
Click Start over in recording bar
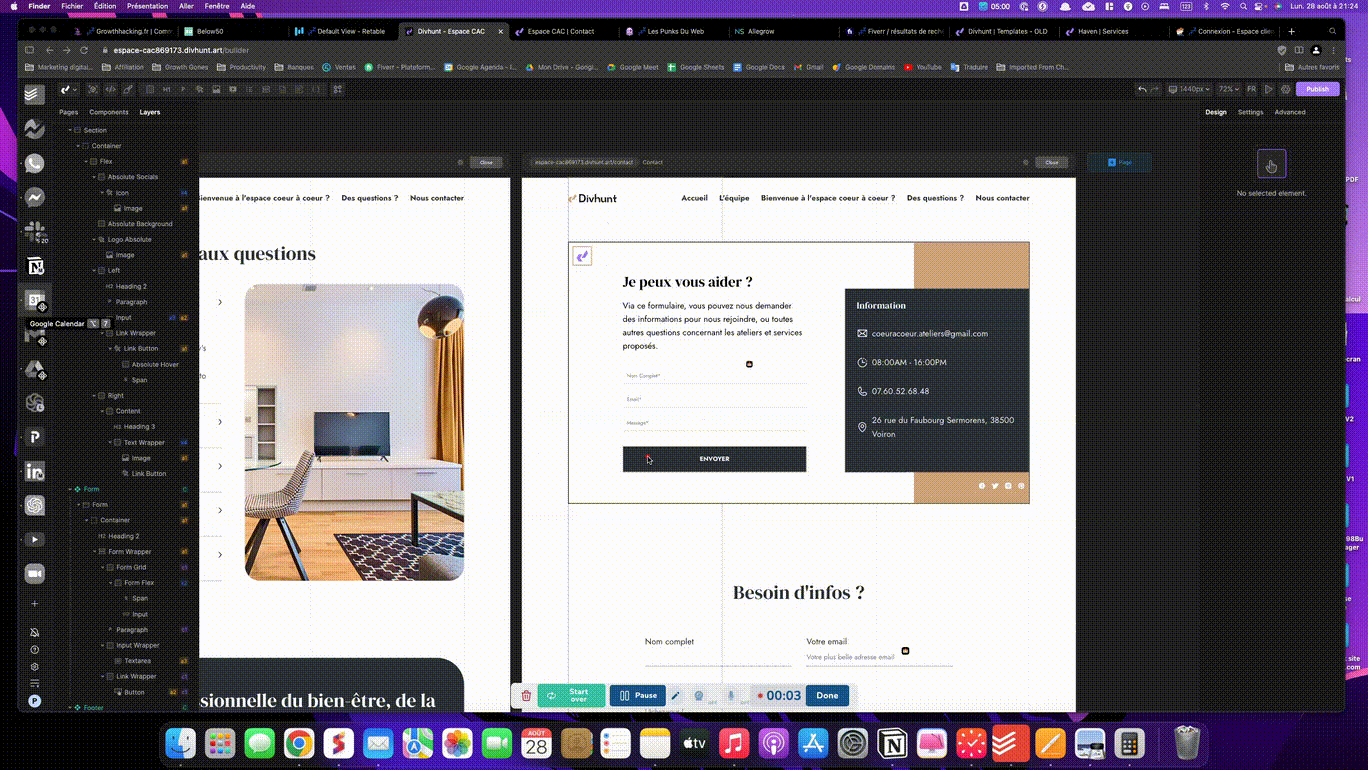(x=571, y=696)
